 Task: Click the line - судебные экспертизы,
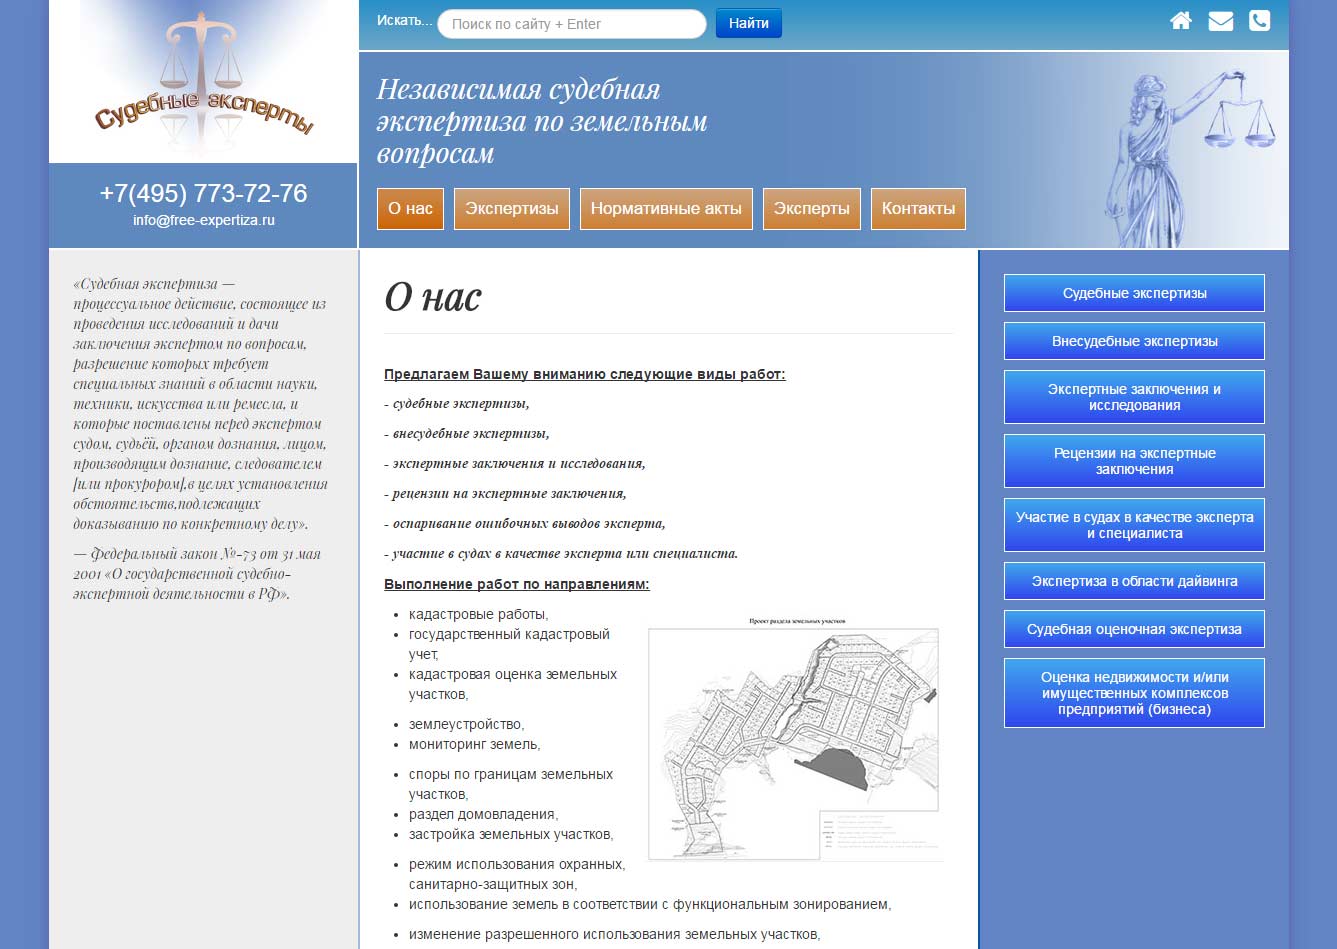pyautogui.click(x=456, y=404)
